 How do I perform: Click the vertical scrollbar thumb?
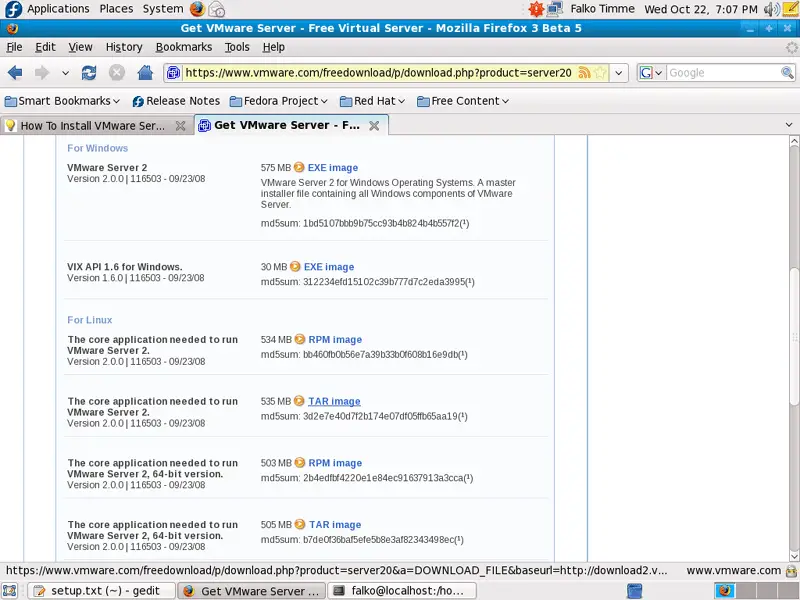pyautogui.click(x=794, y=337)
